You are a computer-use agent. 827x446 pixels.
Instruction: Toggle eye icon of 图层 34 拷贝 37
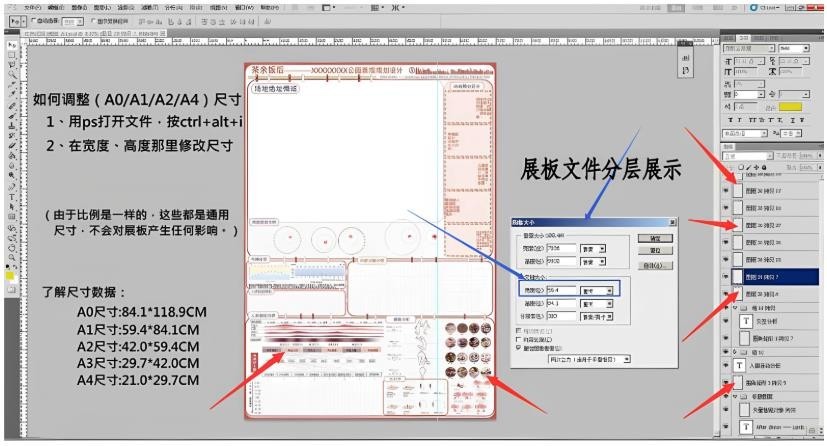coord(726,225)
